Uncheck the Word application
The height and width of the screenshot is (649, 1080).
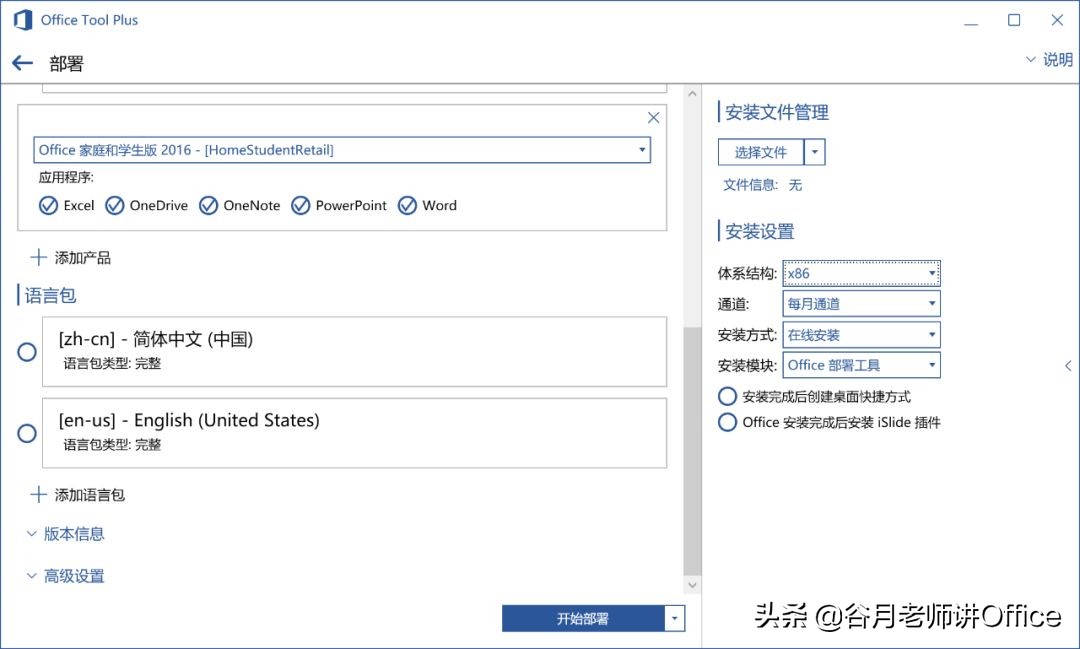[x=407, y=205]
